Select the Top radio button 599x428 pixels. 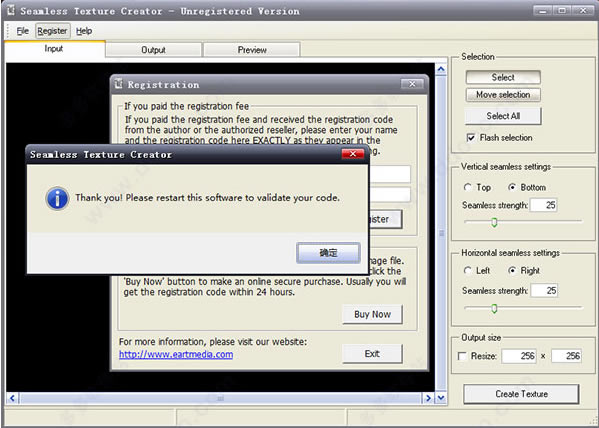tap(468, 187)
